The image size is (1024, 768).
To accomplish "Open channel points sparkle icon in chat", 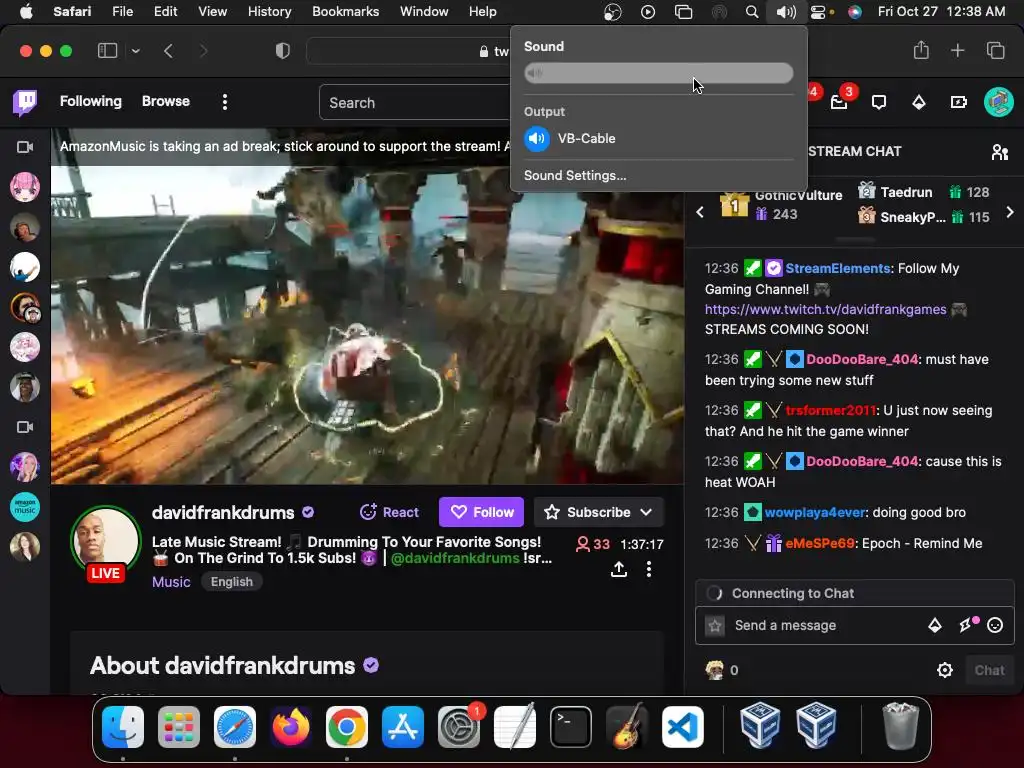I will pos(967,625).
